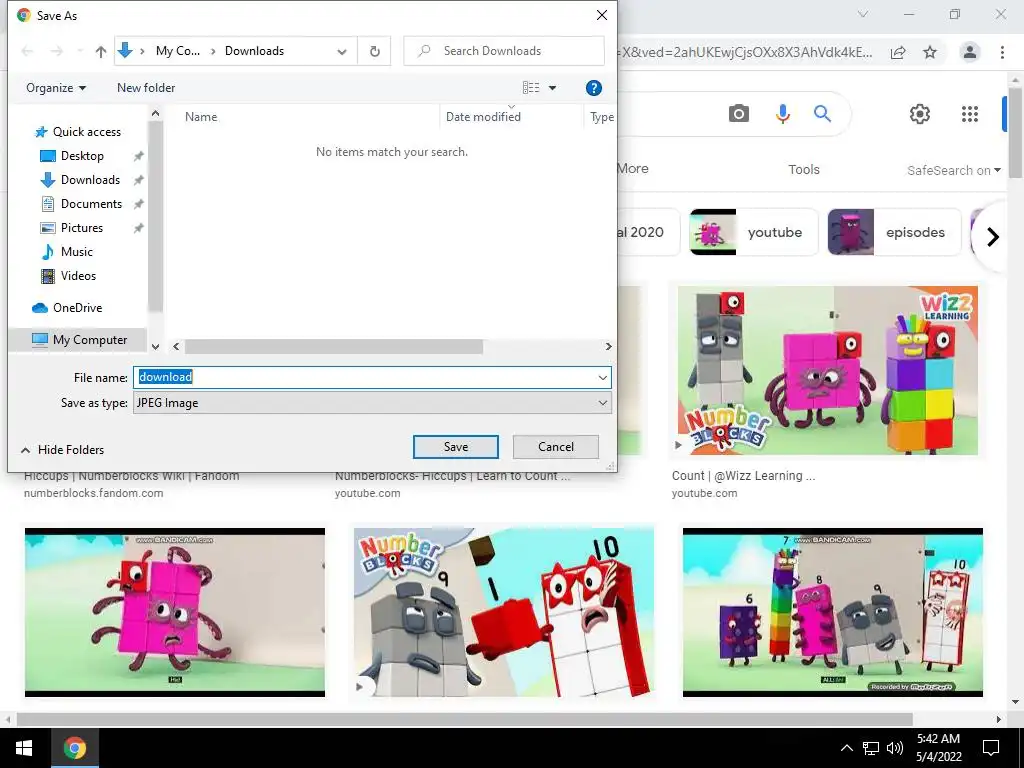This screenshot has height=768, width=1024.
Task: Click Chrome icon in the taskbar
Action: tap(74, 748)
